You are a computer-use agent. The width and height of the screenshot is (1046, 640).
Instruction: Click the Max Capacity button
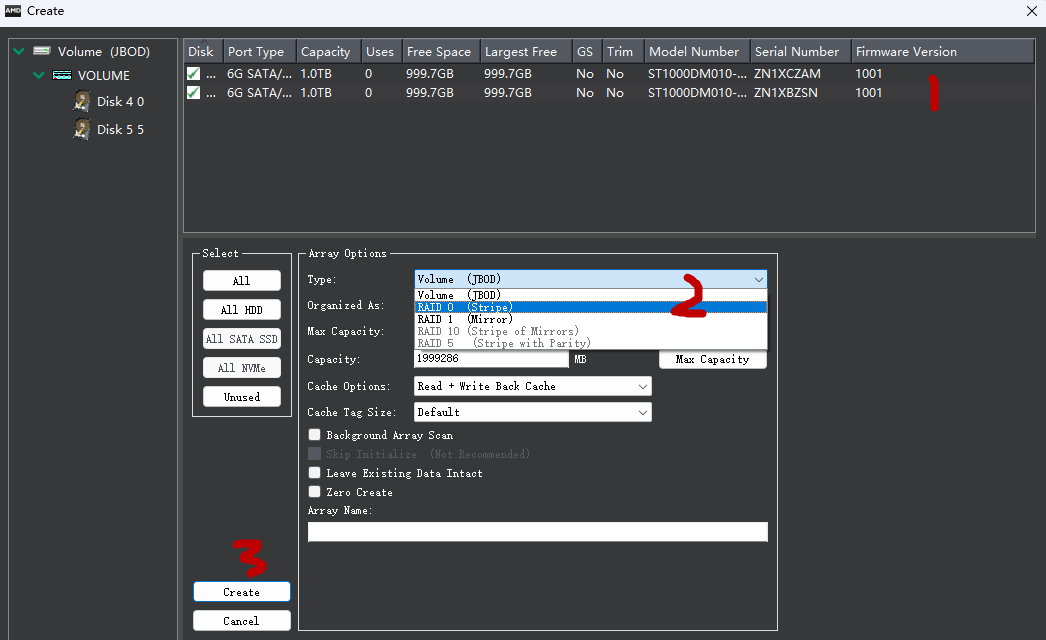[712, 359]
